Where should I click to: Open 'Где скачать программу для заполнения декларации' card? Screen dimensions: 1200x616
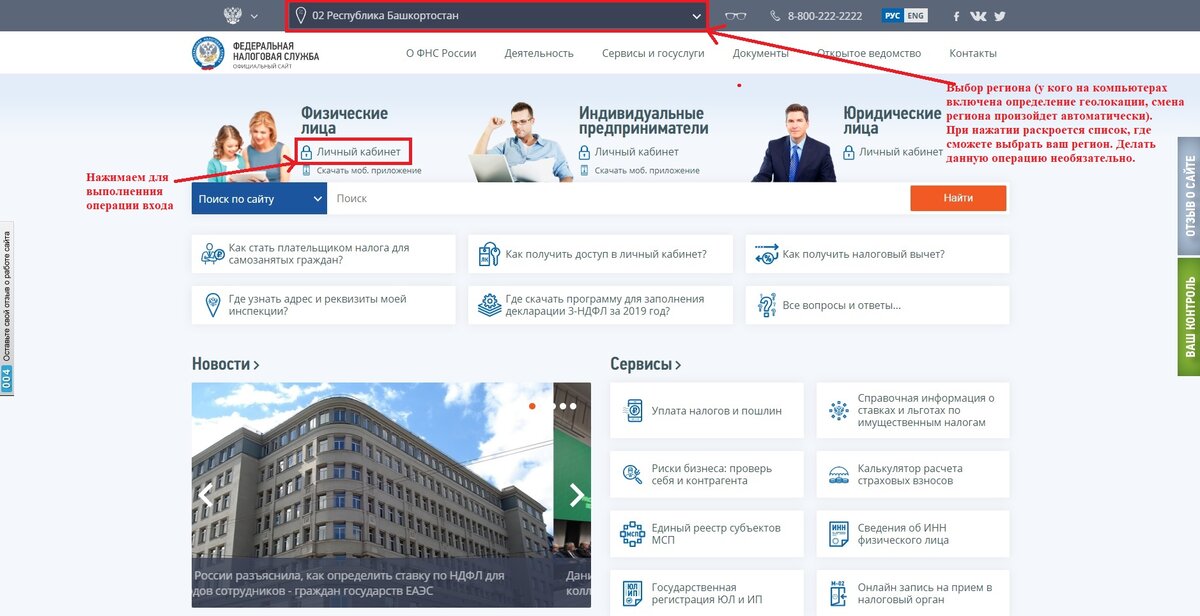pos(600,305)
